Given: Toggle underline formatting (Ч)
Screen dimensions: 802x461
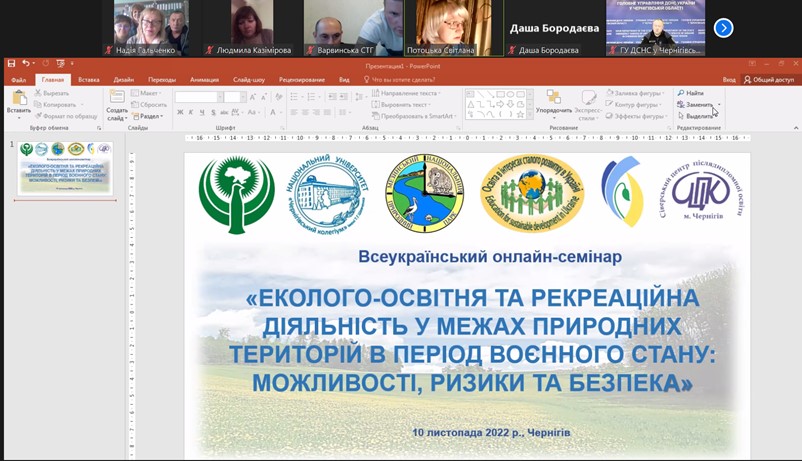Looking at the screenshot, I should pos(202,112).
